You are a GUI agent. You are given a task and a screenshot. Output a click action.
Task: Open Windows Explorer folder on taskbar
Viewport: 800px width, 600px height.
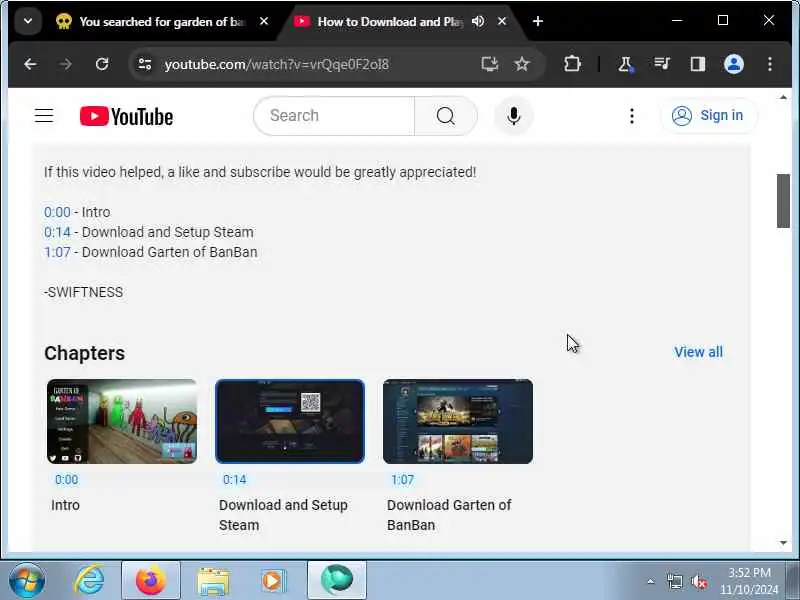tap(213, 580)
